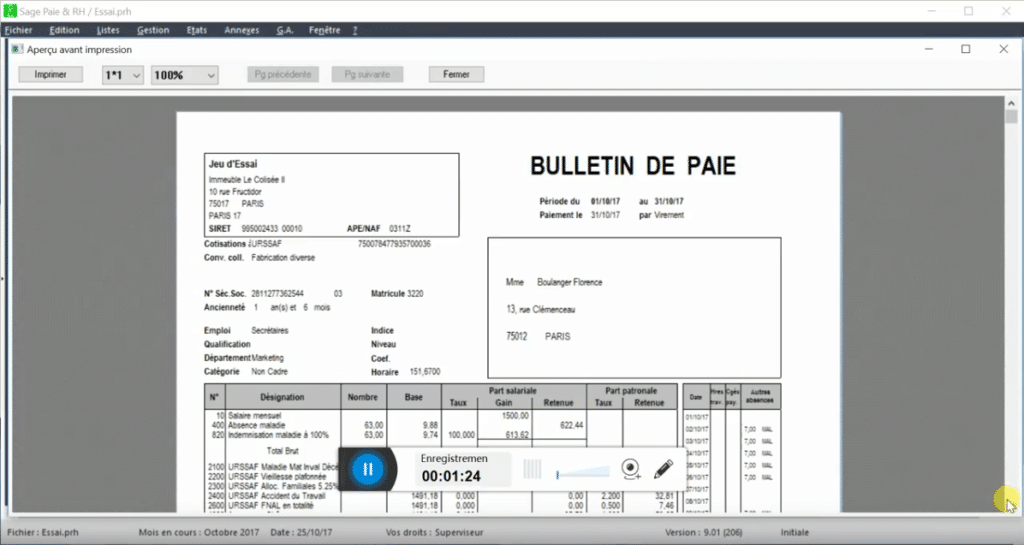Open the Fenêtre menu
Viewport: 1024px width, 545px height.
[325, 30]
